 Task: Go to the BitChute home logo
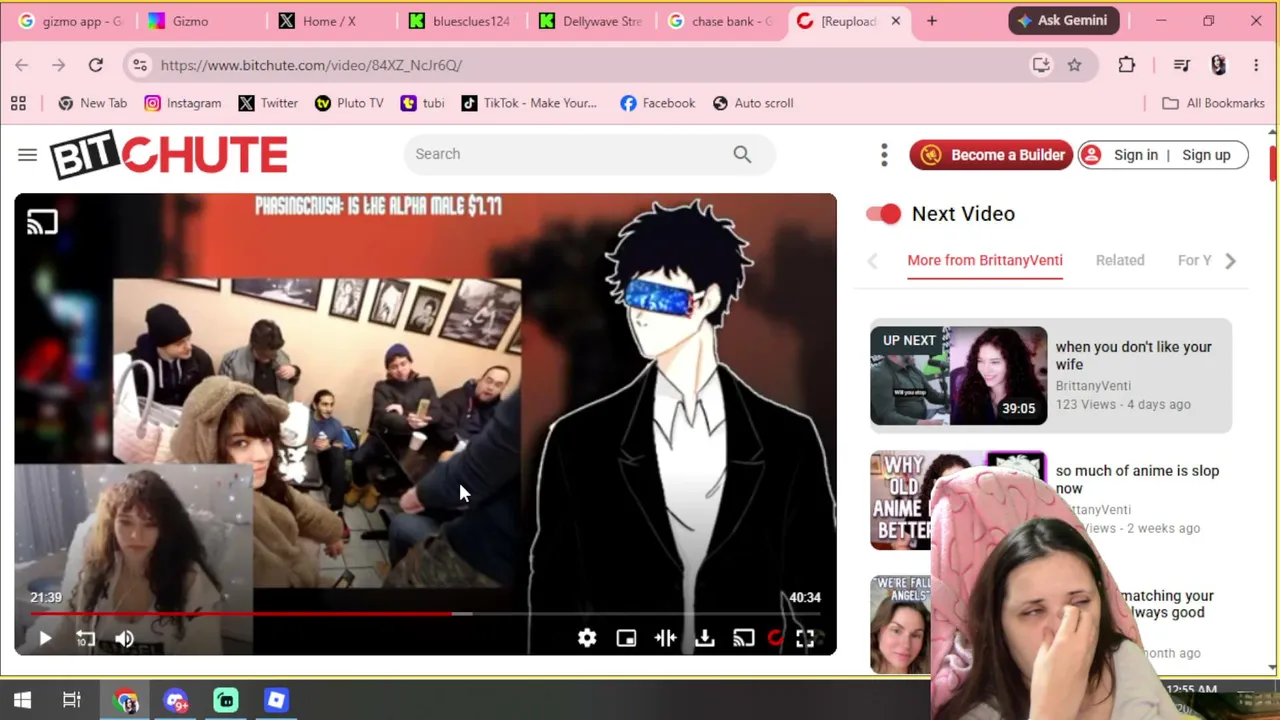click(x=169, y=155)
